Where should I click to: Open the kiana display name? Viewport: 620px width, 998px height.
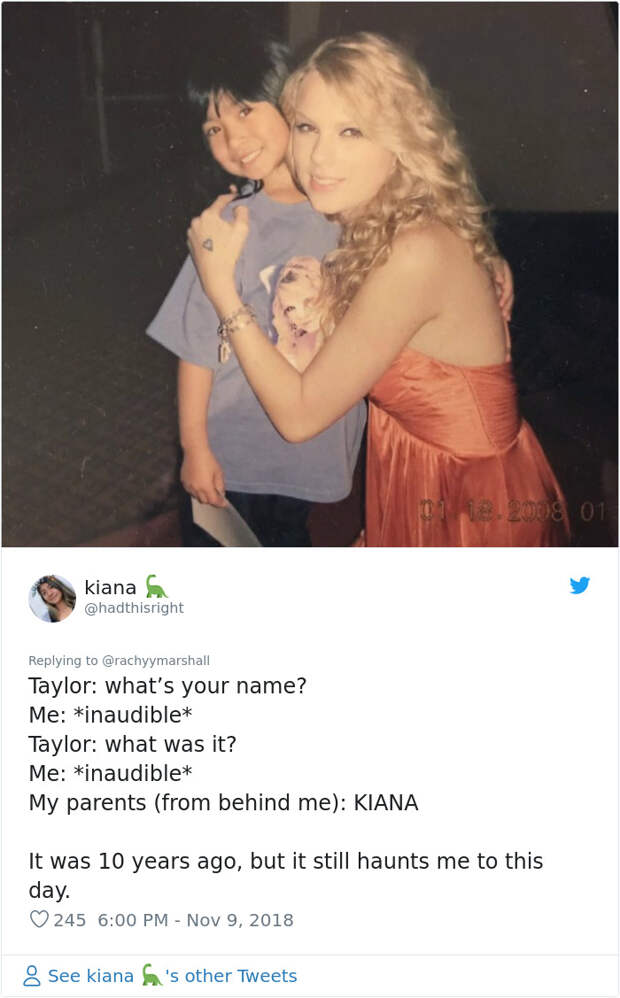click(x=110, y=587)
